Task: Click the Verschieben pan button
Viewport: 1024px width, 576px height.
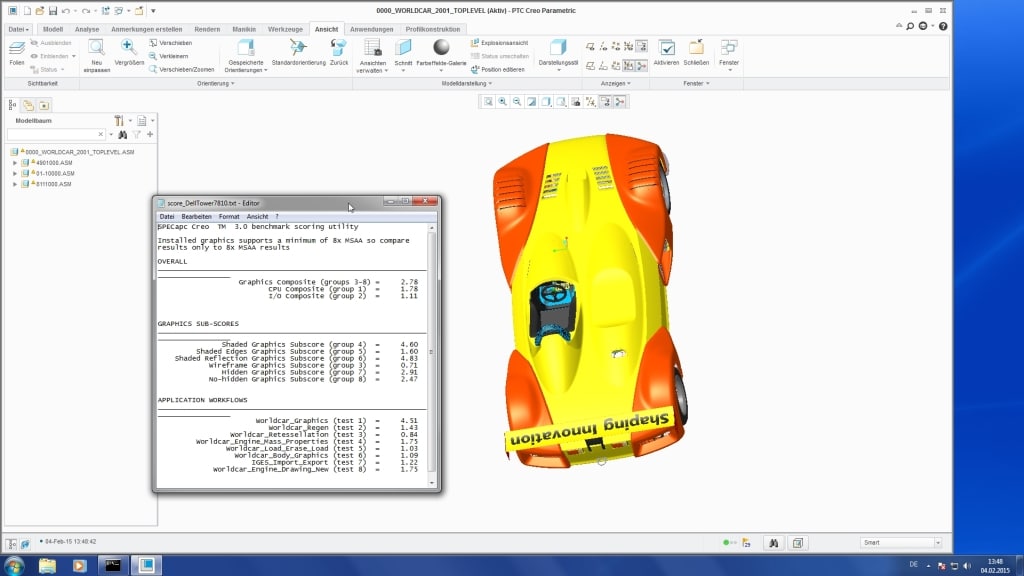Action: tap(170, 43)
